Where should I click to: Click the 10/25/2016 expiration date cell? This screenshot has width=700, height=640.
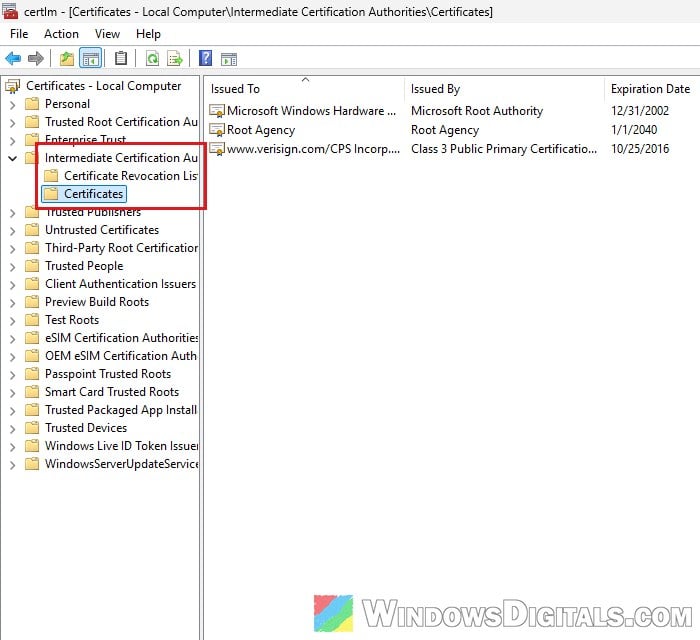tap(640, 149)
